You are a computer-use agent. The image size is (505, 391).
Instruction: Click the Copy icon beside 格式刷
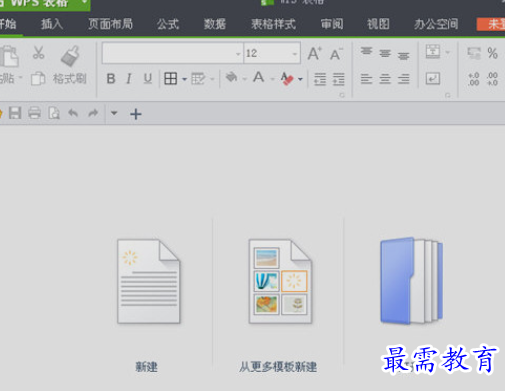(x=38, y=79)
